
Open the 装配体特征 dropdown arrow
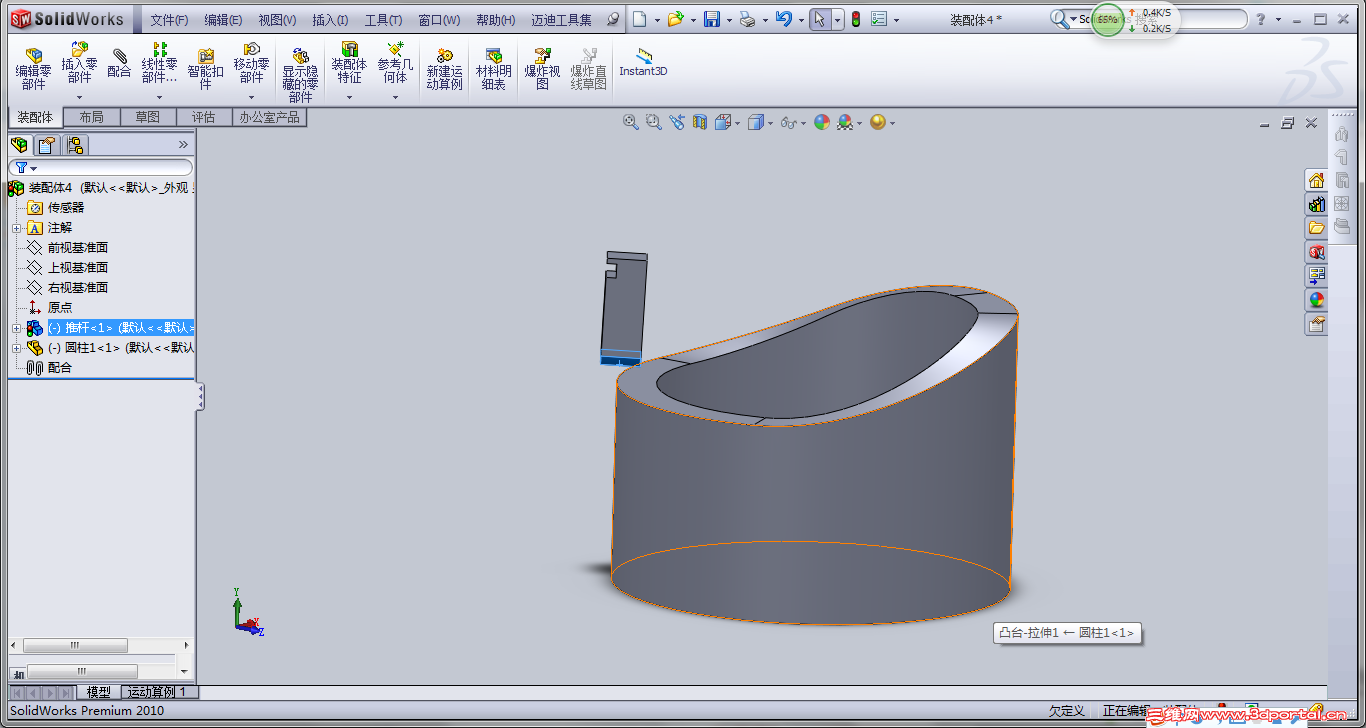click(x=349, y=97)
